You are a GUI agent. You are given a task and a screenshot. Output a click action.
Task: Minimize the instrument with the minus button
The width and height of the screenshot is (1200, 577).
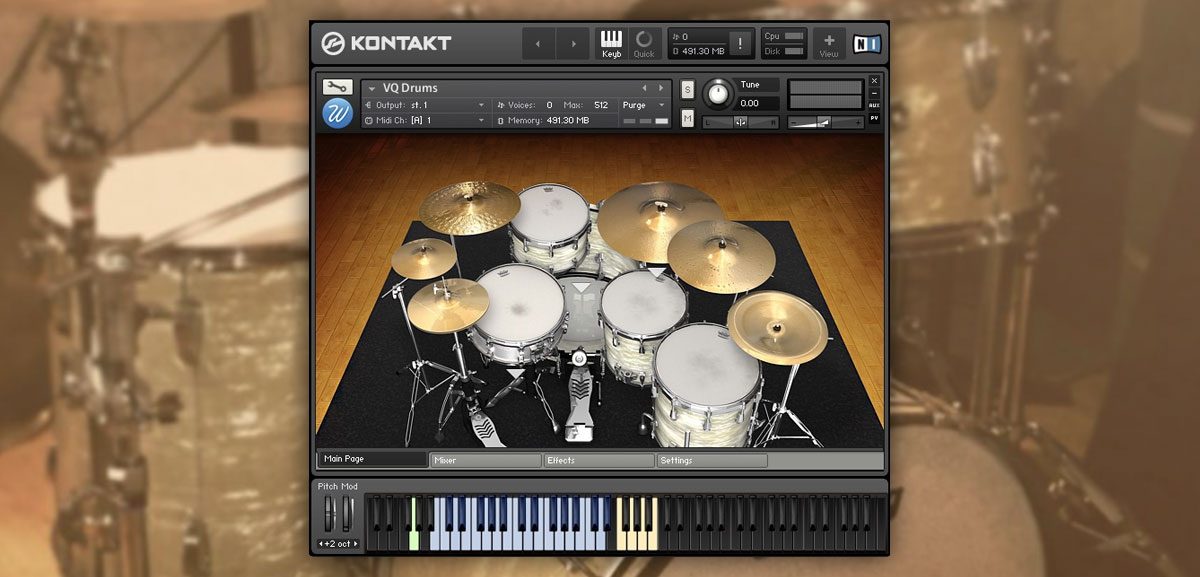point(874,92)
